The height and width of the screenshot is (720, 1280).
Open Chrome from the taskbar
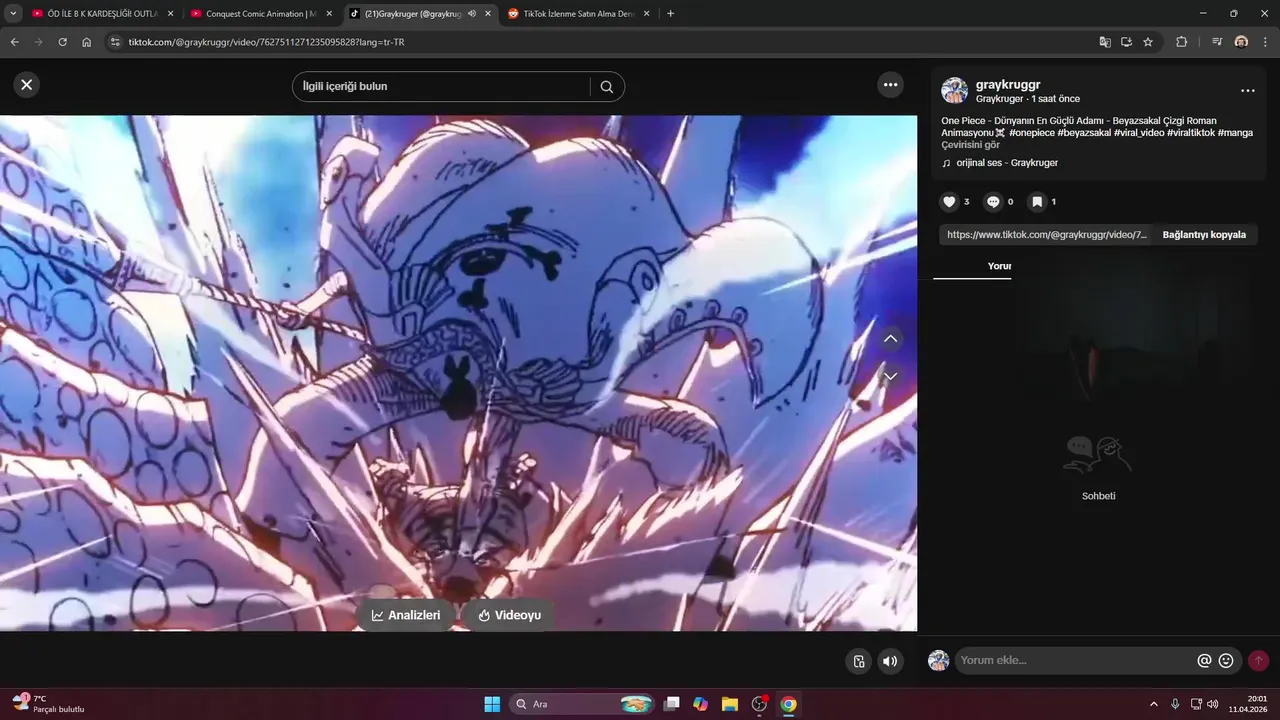pyautogui.click(x=788, y=704)
